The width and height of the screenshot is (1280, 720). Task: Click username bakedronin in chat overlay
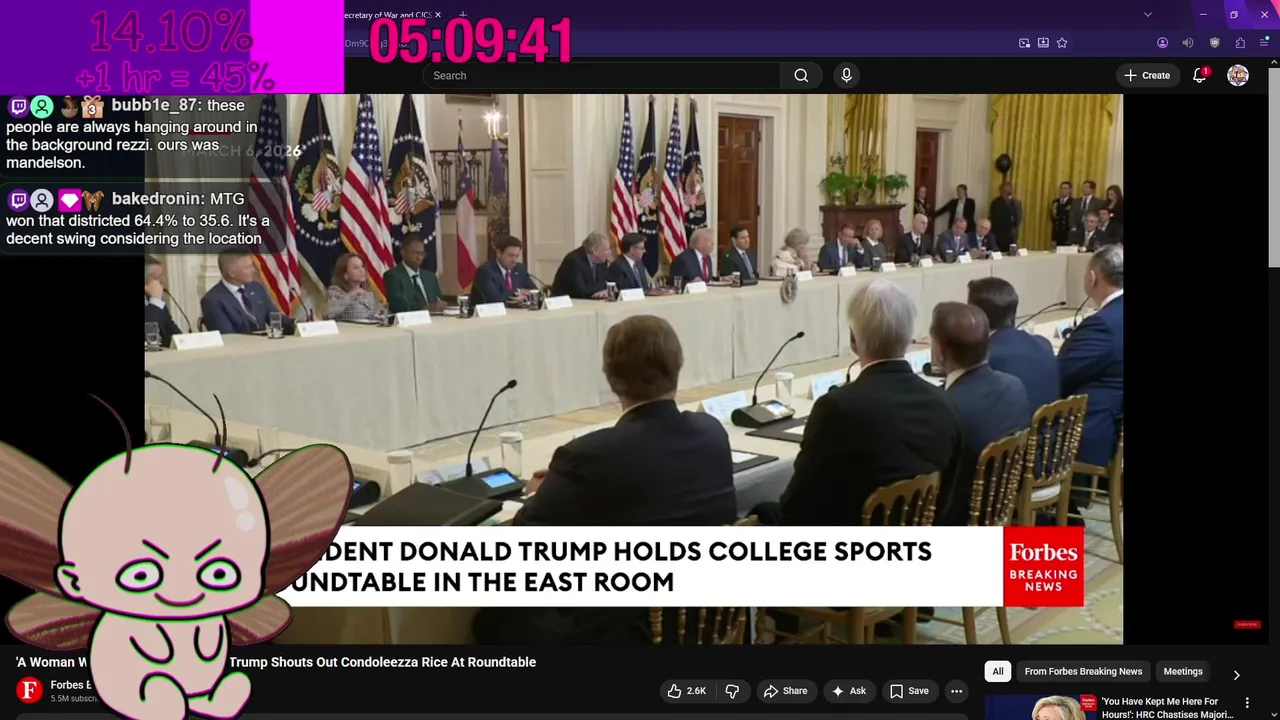coord(158,200)
